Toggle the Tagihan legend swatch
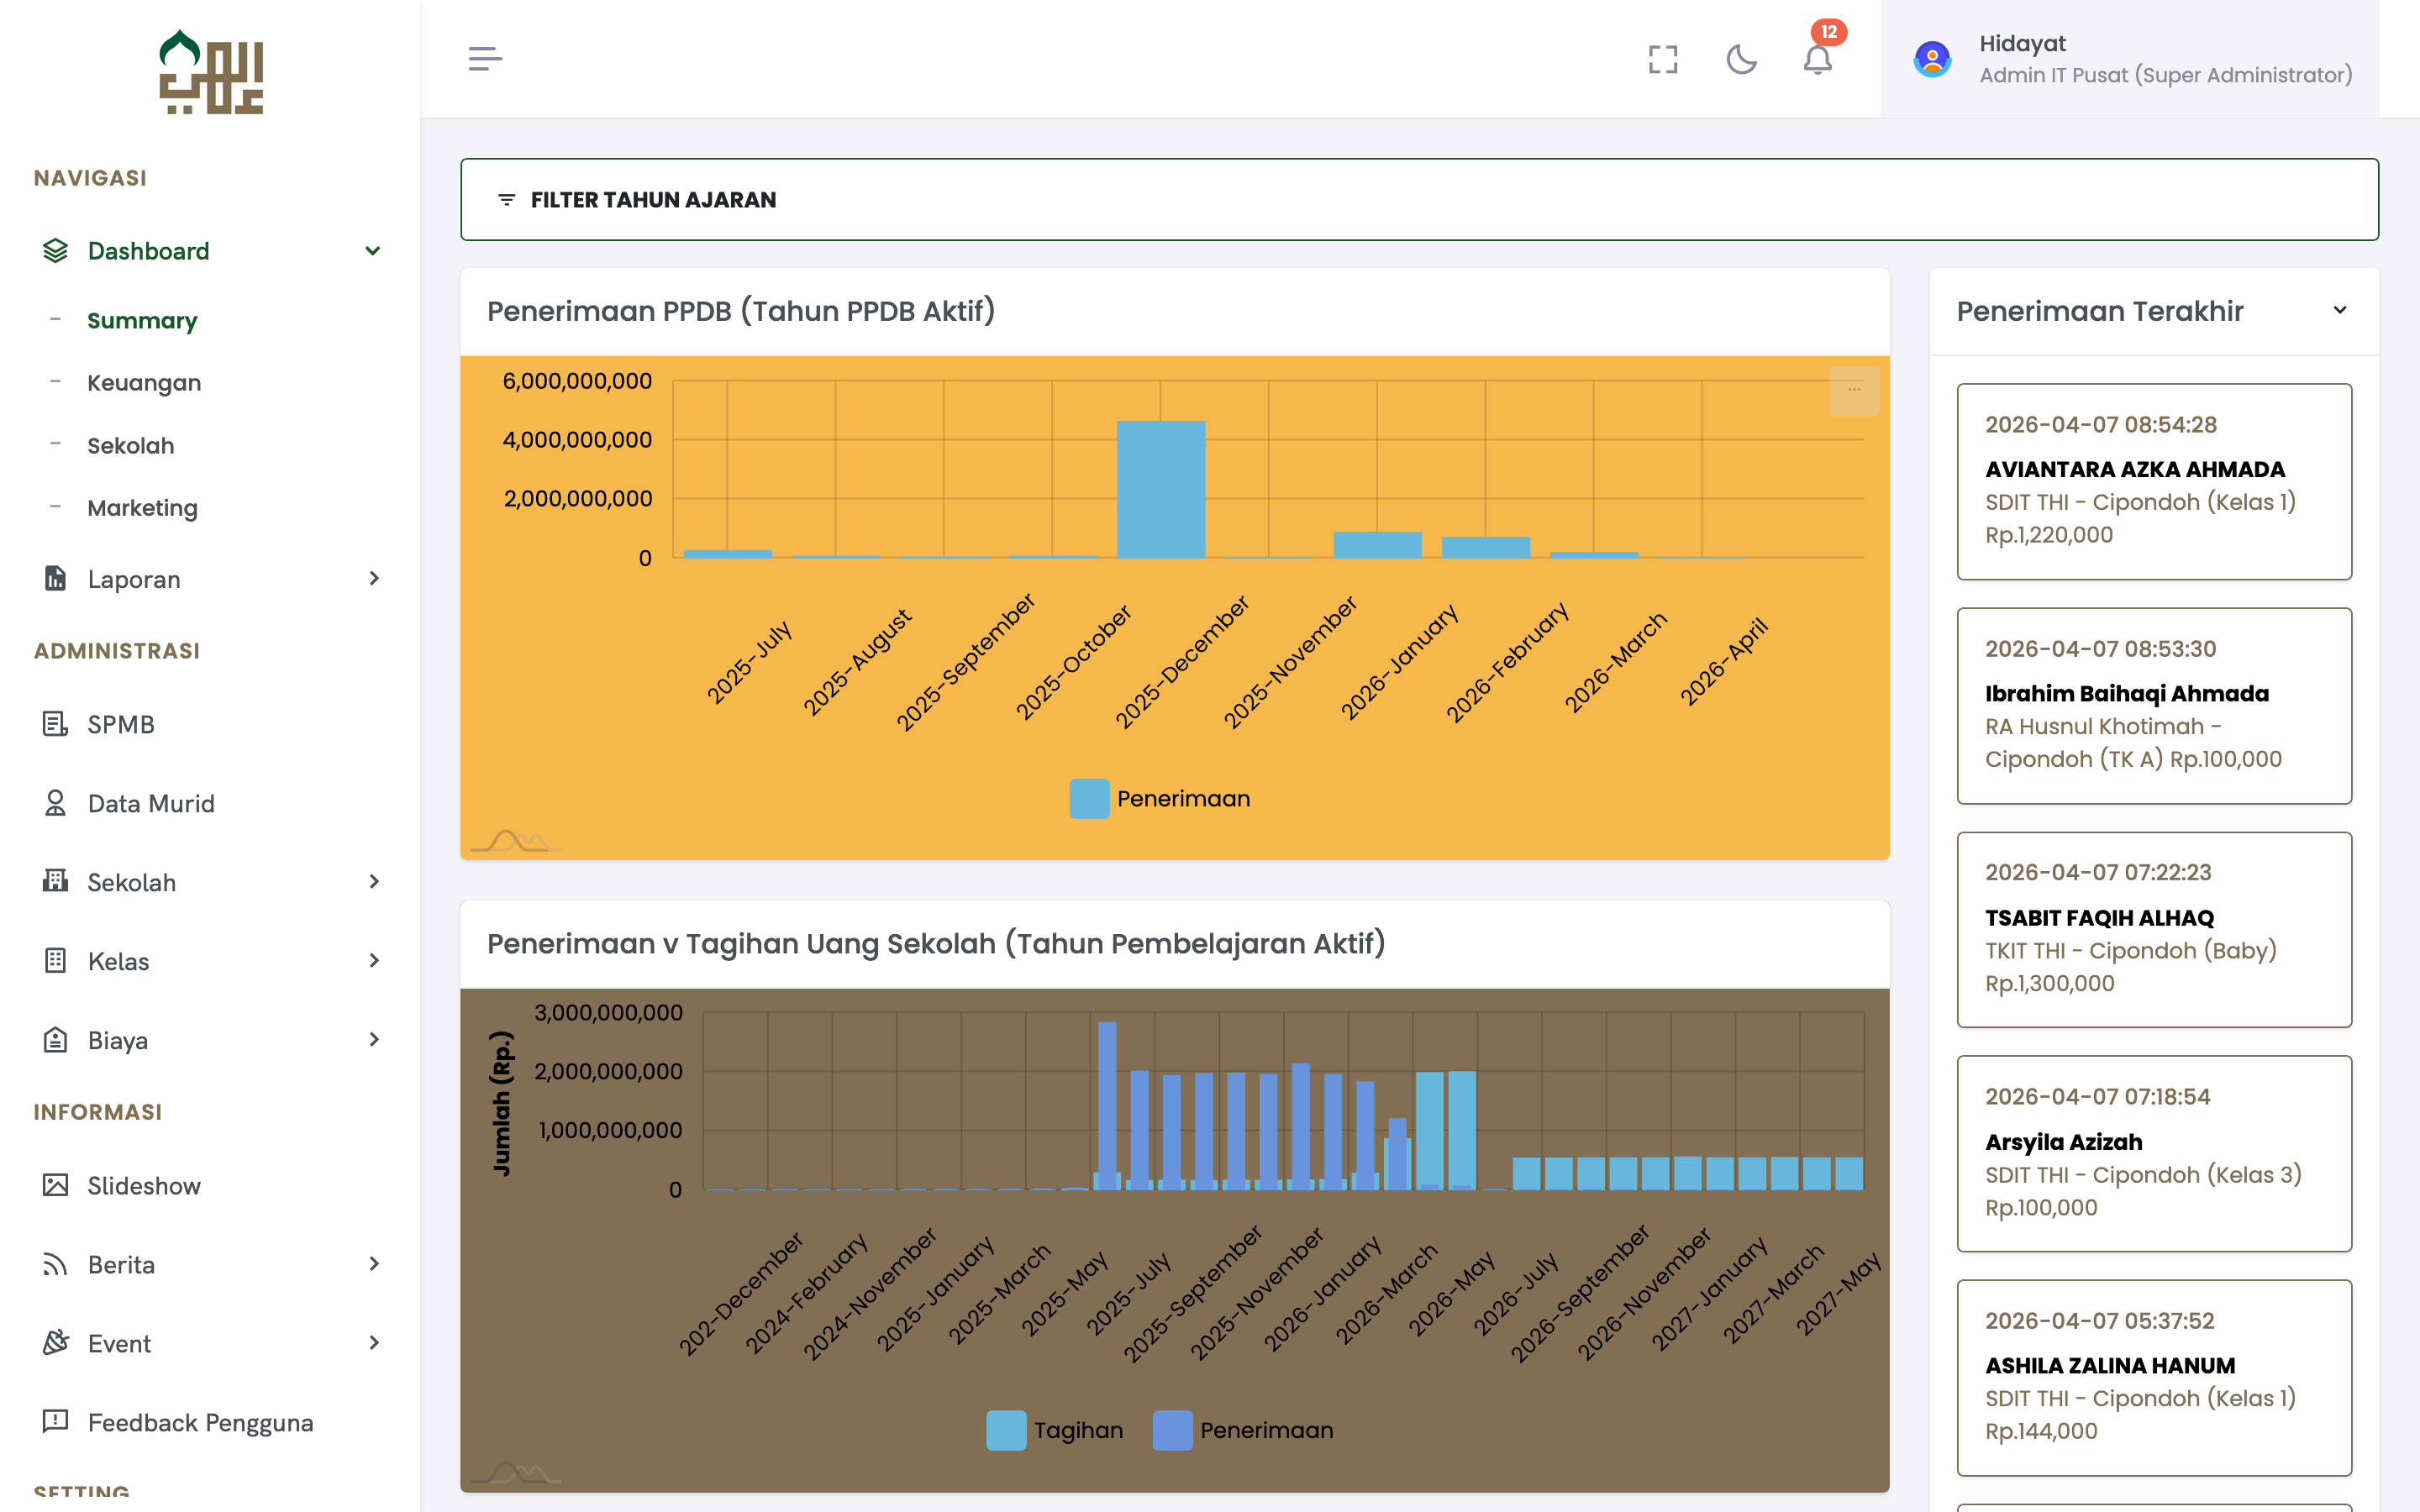The image size is (2420, 1512). tap(1006, 1430)
